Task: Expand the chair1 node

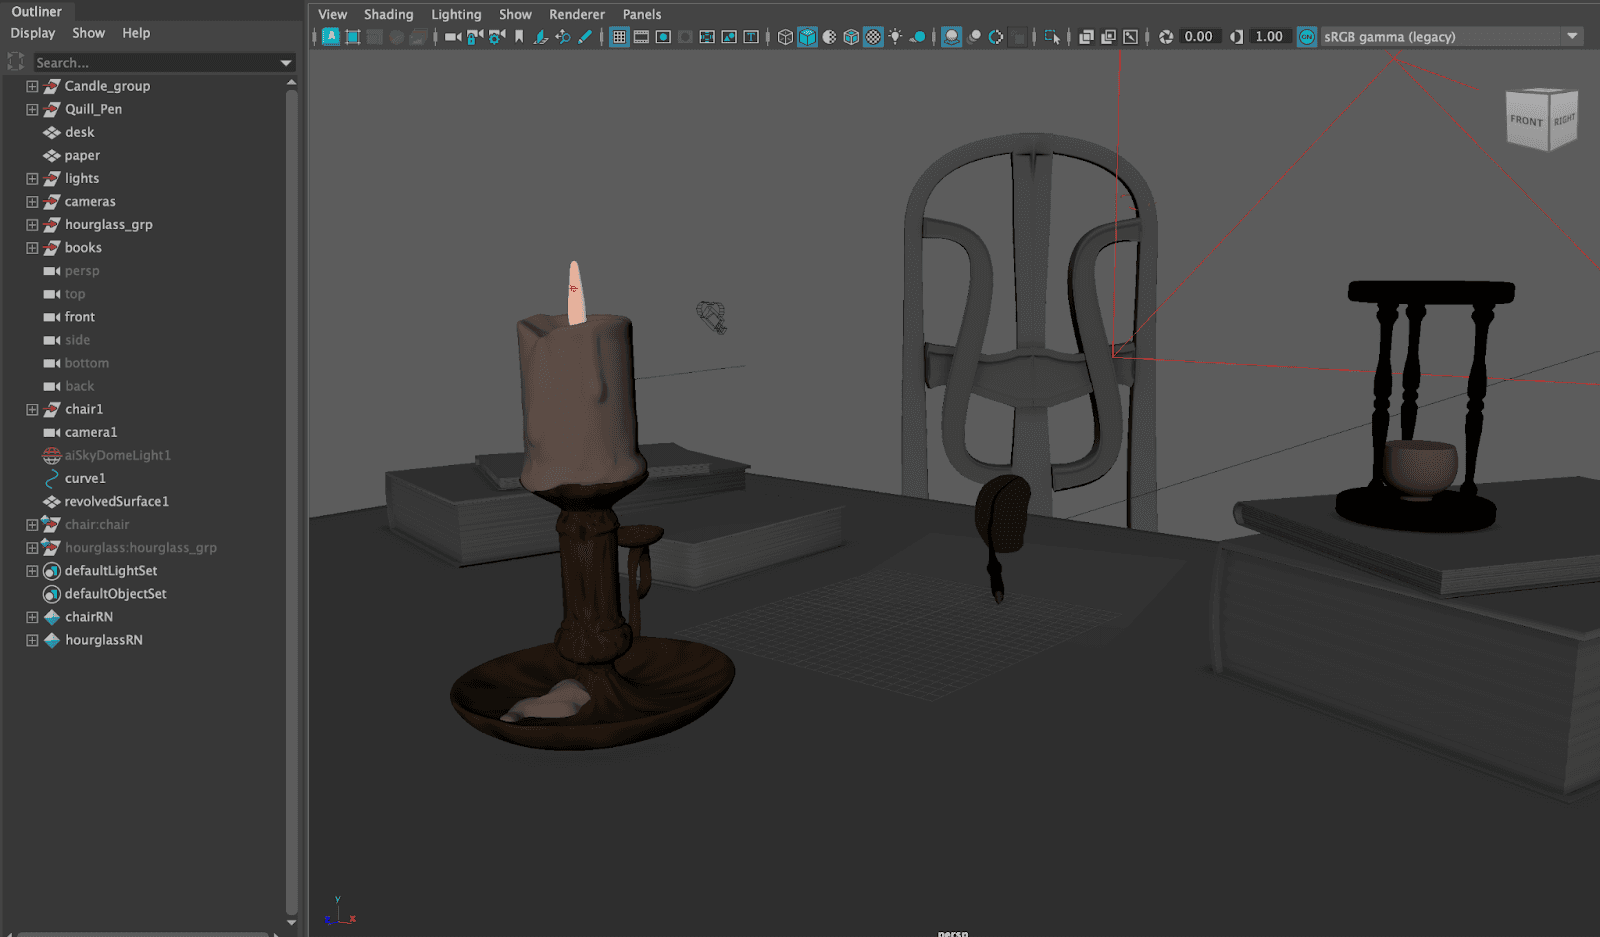Action: [x=32, y=409]
